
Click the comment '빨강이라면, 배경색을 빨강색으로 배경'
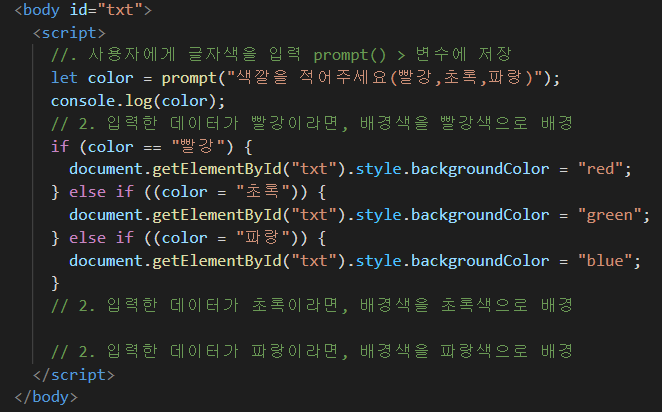coord(412,123)
